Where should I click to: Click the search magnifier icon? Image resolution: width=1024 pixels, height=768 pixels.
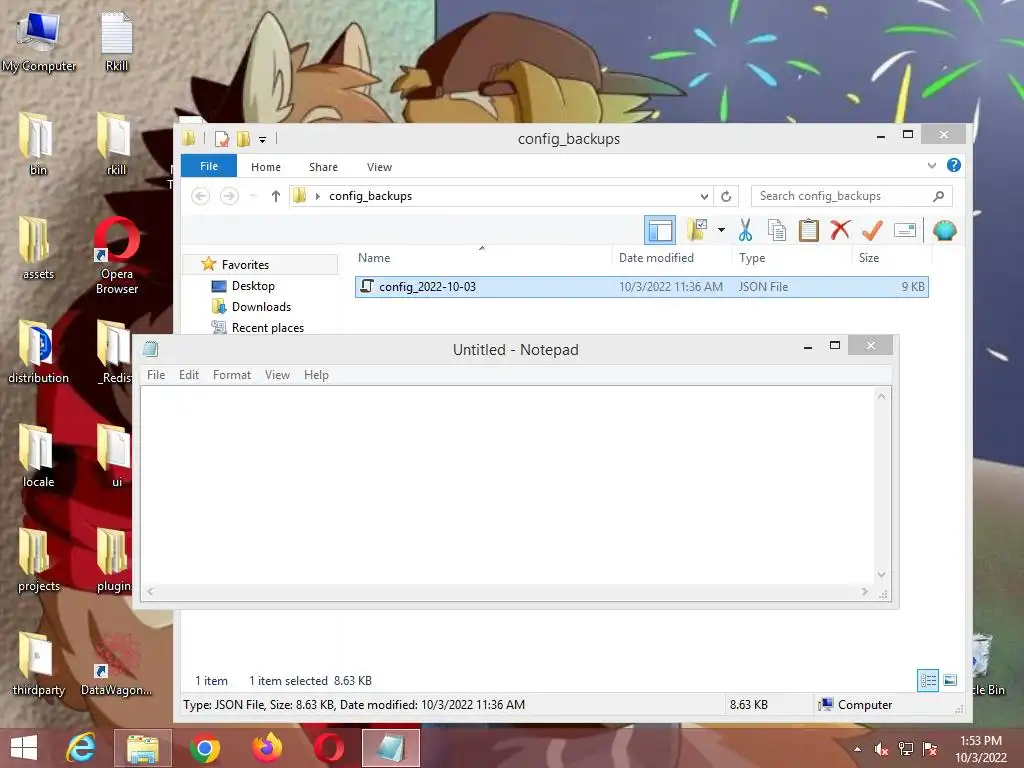(x=938, y=196)
